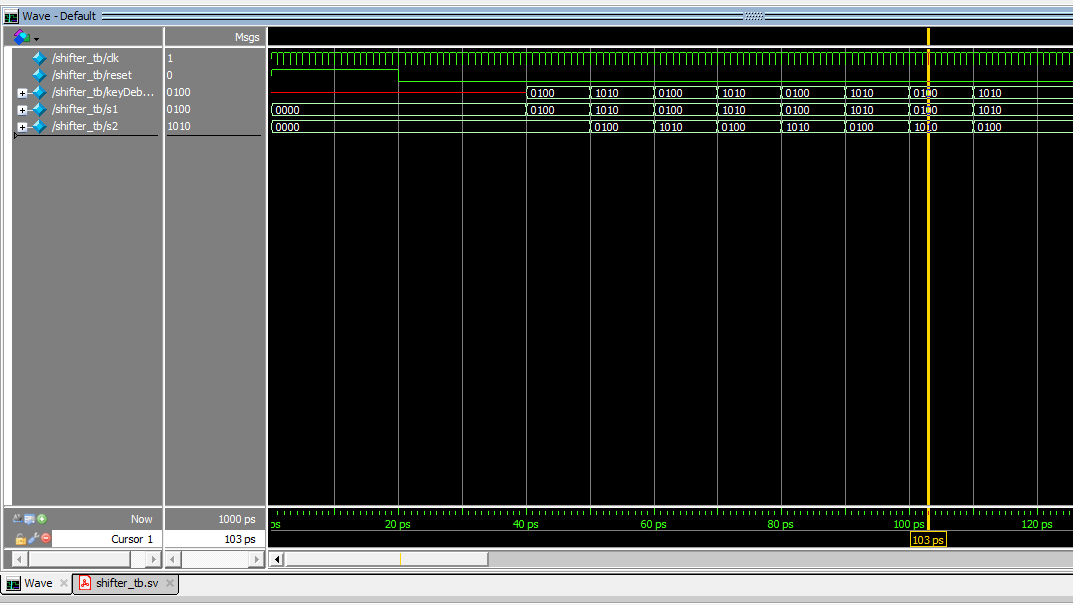Select the /shifter_tb/reset signal name
The image size is (1073, 605).
[92, 75]
